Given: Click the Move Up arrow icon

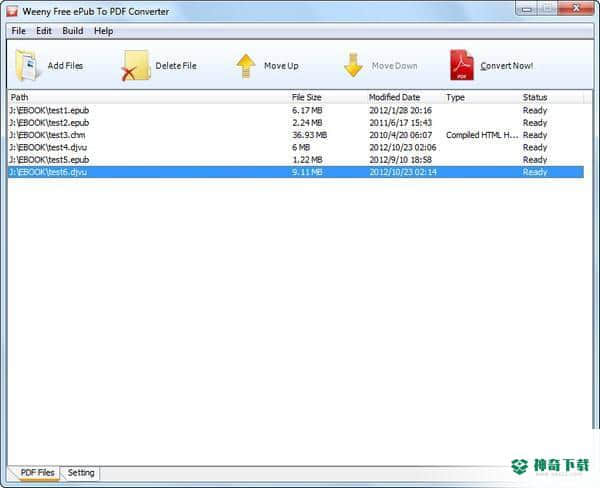Looking at the screenshot, I should coord(246,66).
